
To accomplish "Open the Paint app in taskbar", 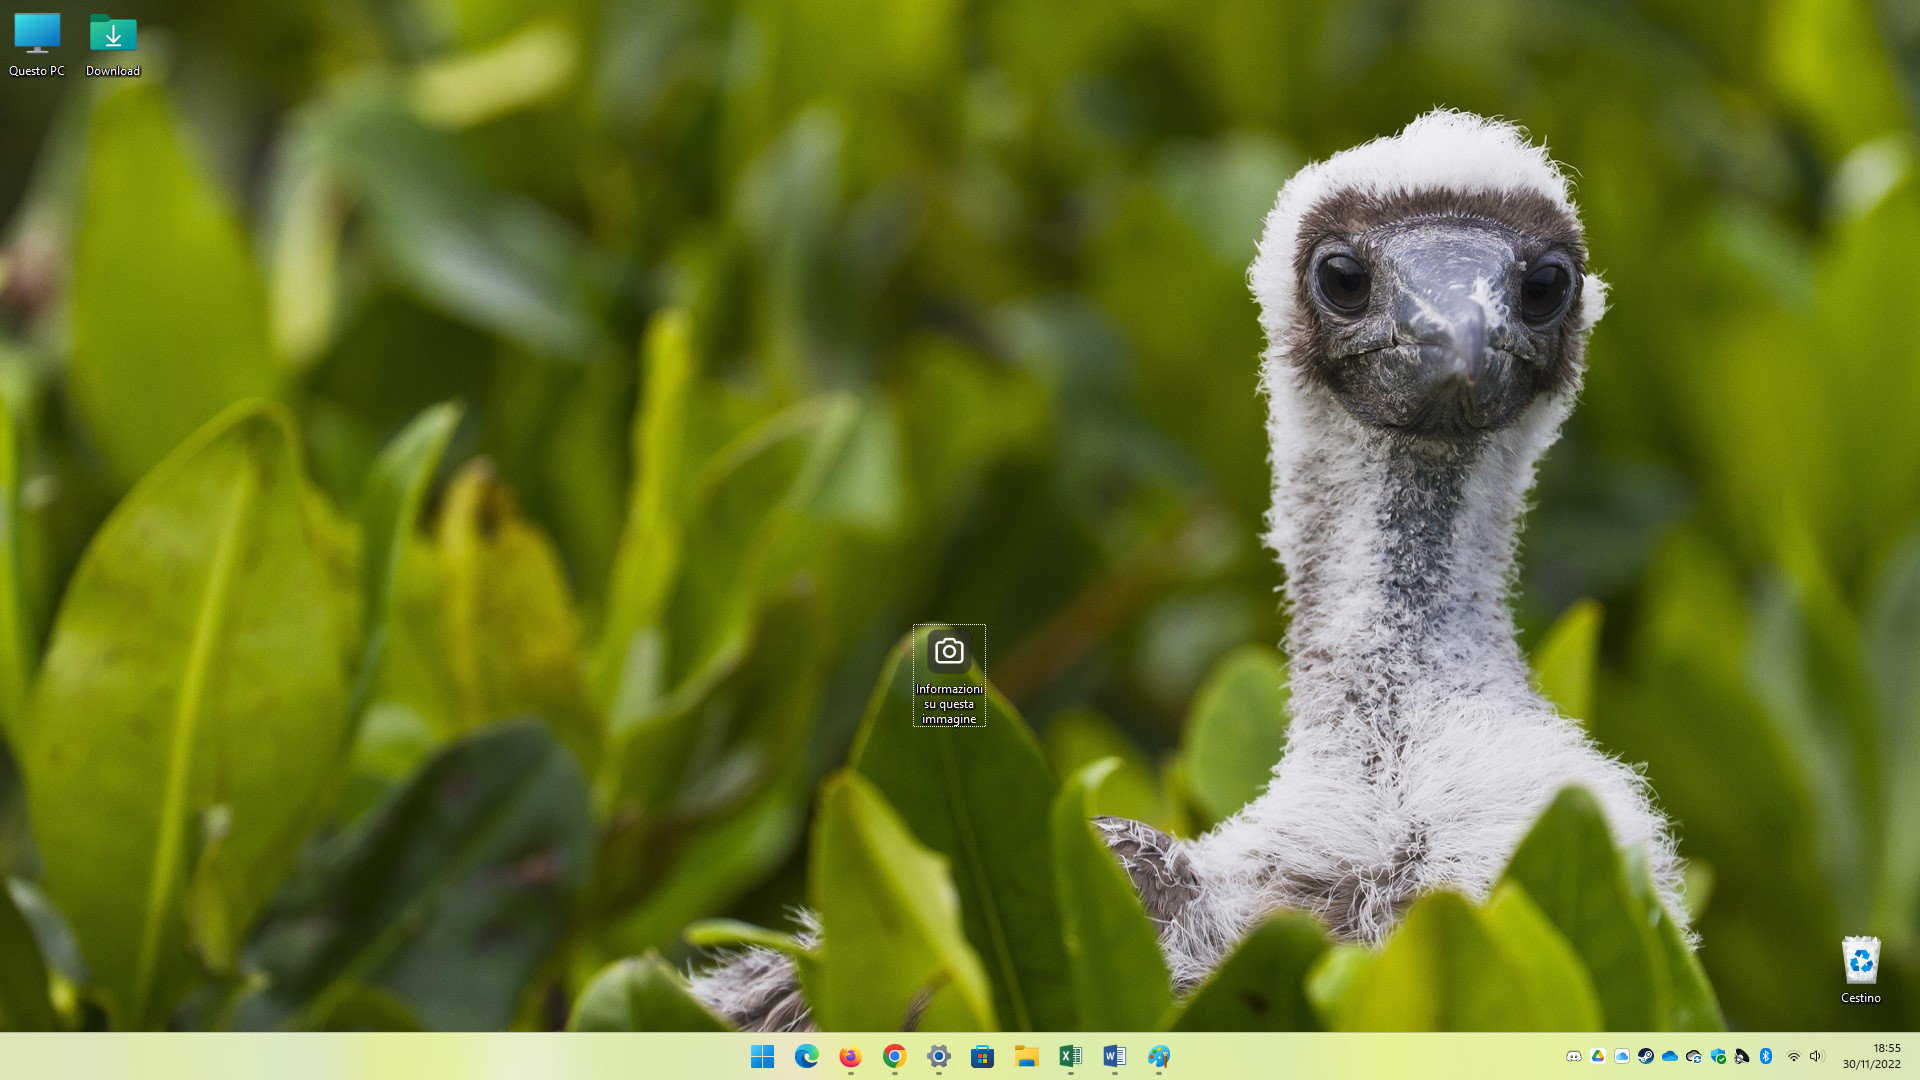I will pos(1158,1056).
